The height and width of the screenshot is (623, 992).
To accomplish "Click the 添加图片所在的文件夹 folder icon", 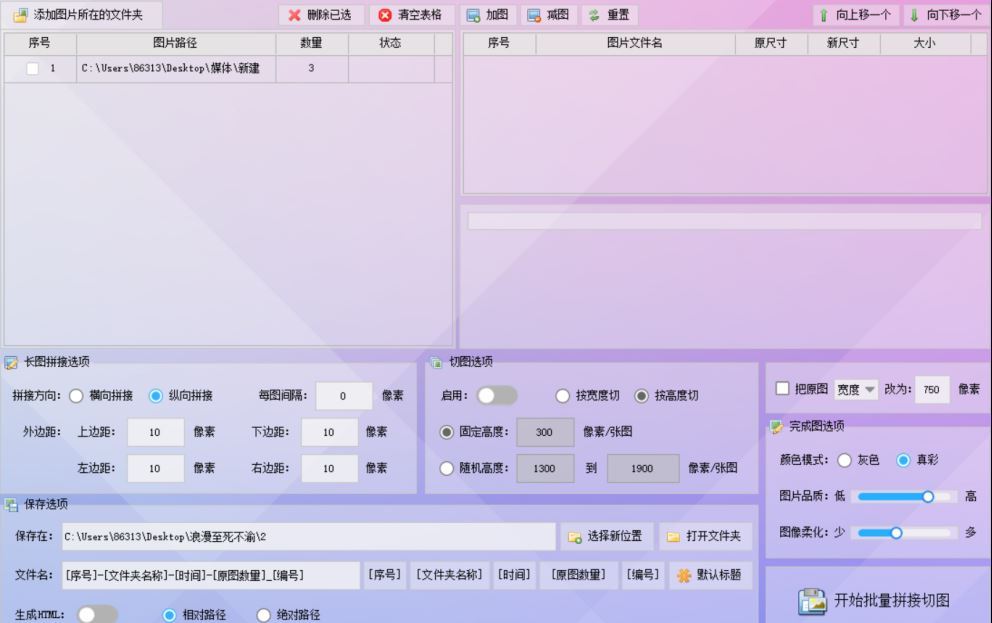I will 20,15.
